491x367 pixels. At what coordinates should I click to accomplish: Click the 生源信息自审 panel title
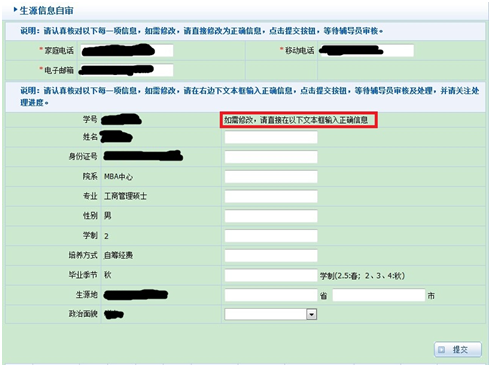[46, 11]
